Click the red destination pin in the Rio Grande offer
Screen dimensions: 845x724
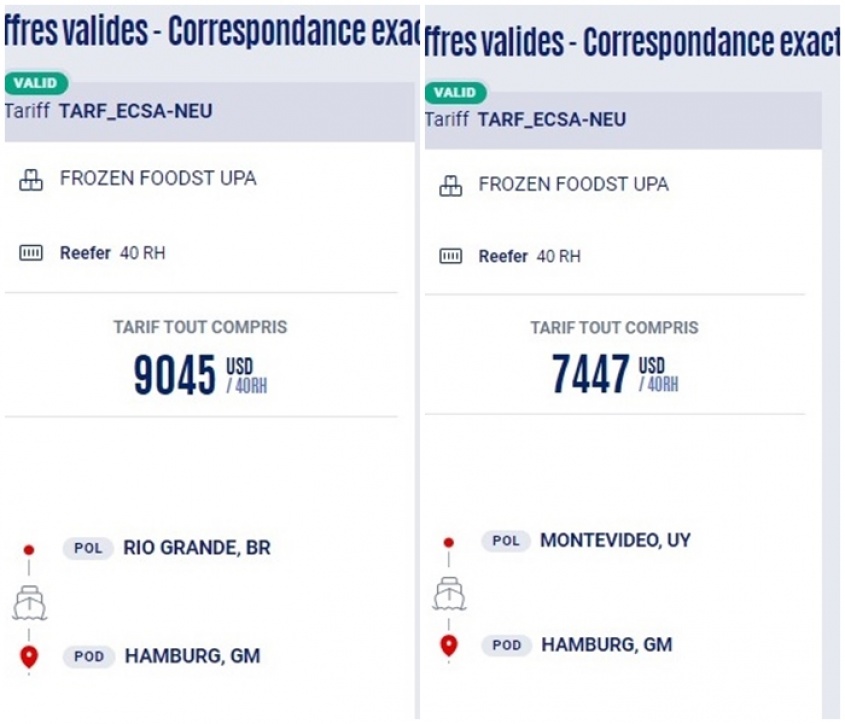coord(29,657)
